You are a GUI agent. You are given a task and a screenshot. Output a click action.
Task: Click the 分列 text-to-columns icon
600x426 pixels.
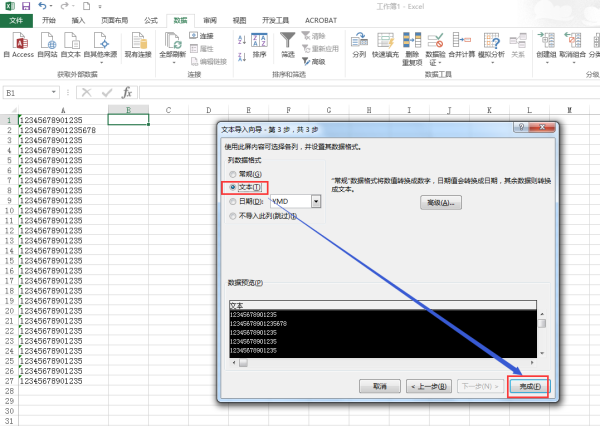359,43
